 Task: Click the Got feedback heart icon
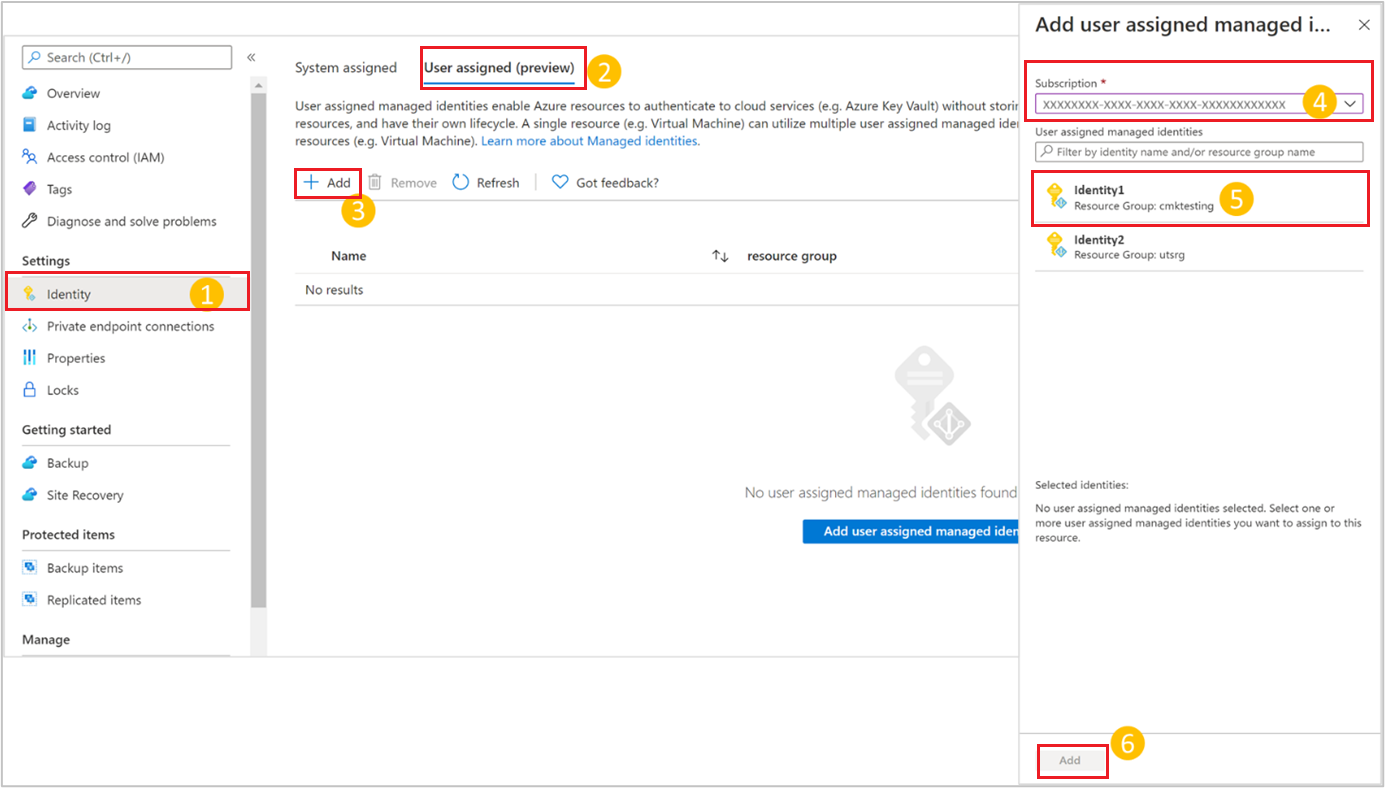[x=560, y=183]
